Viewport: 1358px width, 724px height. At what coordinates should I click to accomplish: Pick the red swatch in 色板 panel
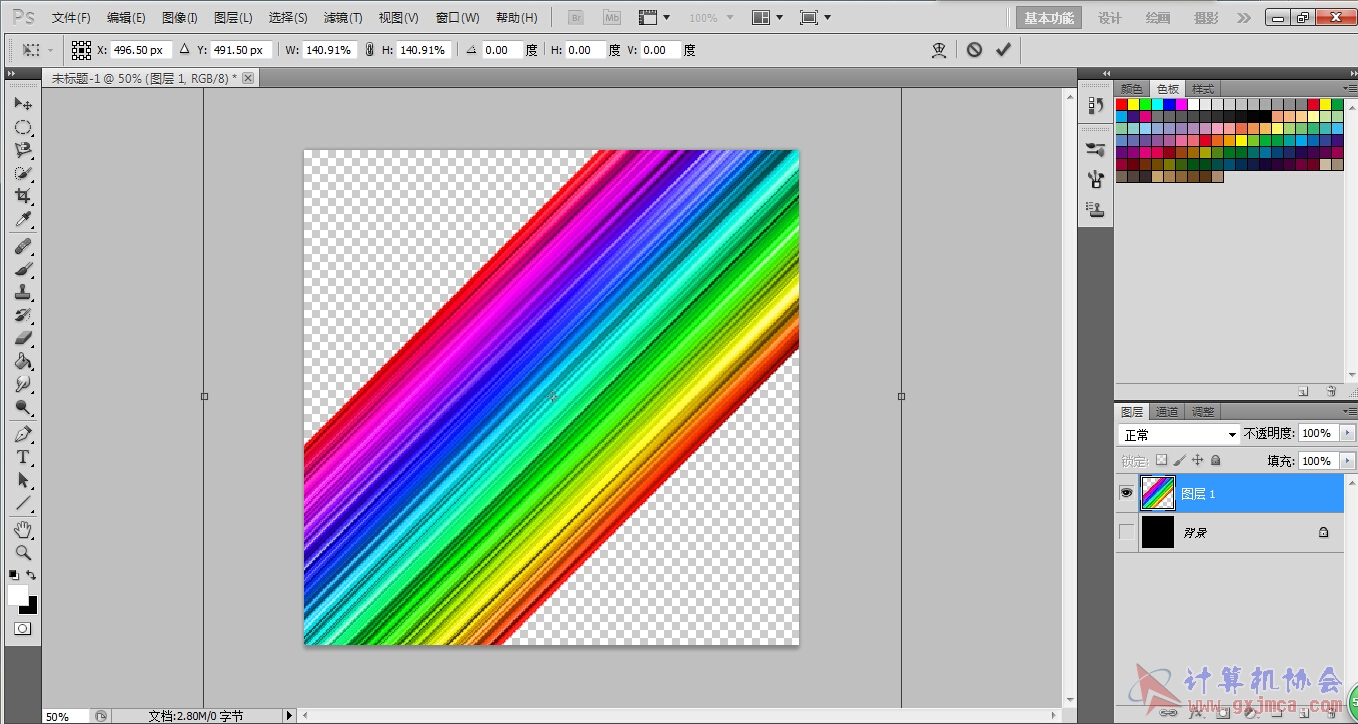tap(1122, 104)
